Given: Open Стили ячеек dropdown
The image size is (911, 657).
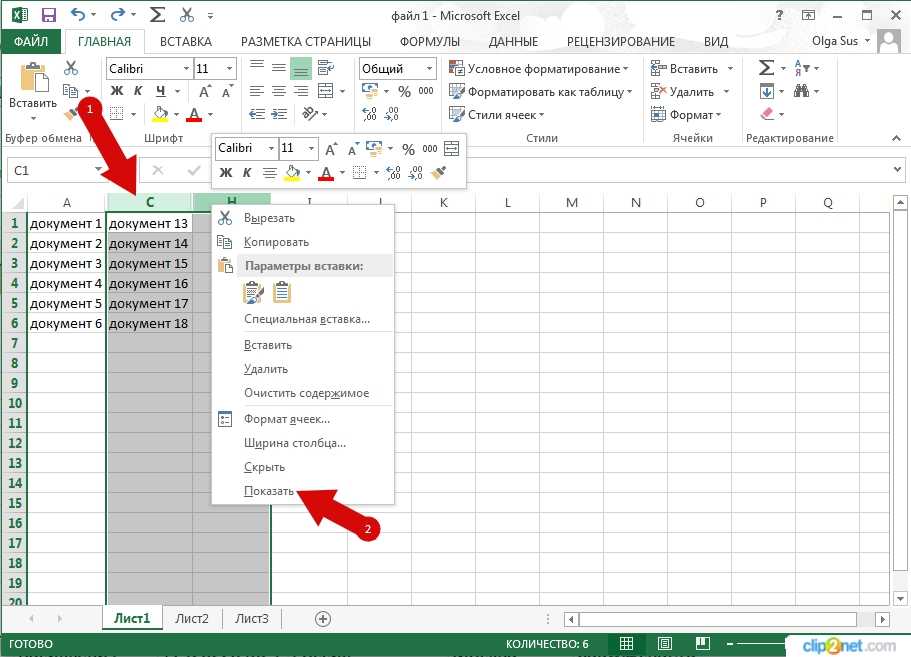Looking at the screenshot, I should [497, 114].
